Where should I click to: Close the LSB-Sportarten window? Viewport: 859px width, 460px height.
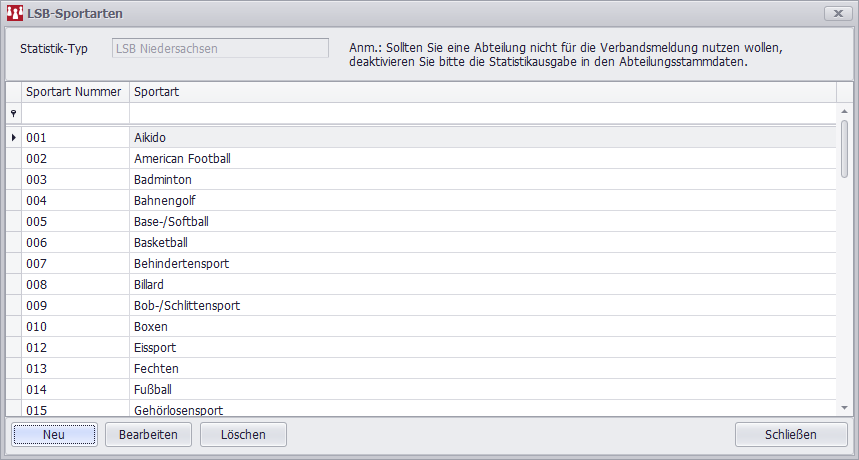[x=837, y=14]
